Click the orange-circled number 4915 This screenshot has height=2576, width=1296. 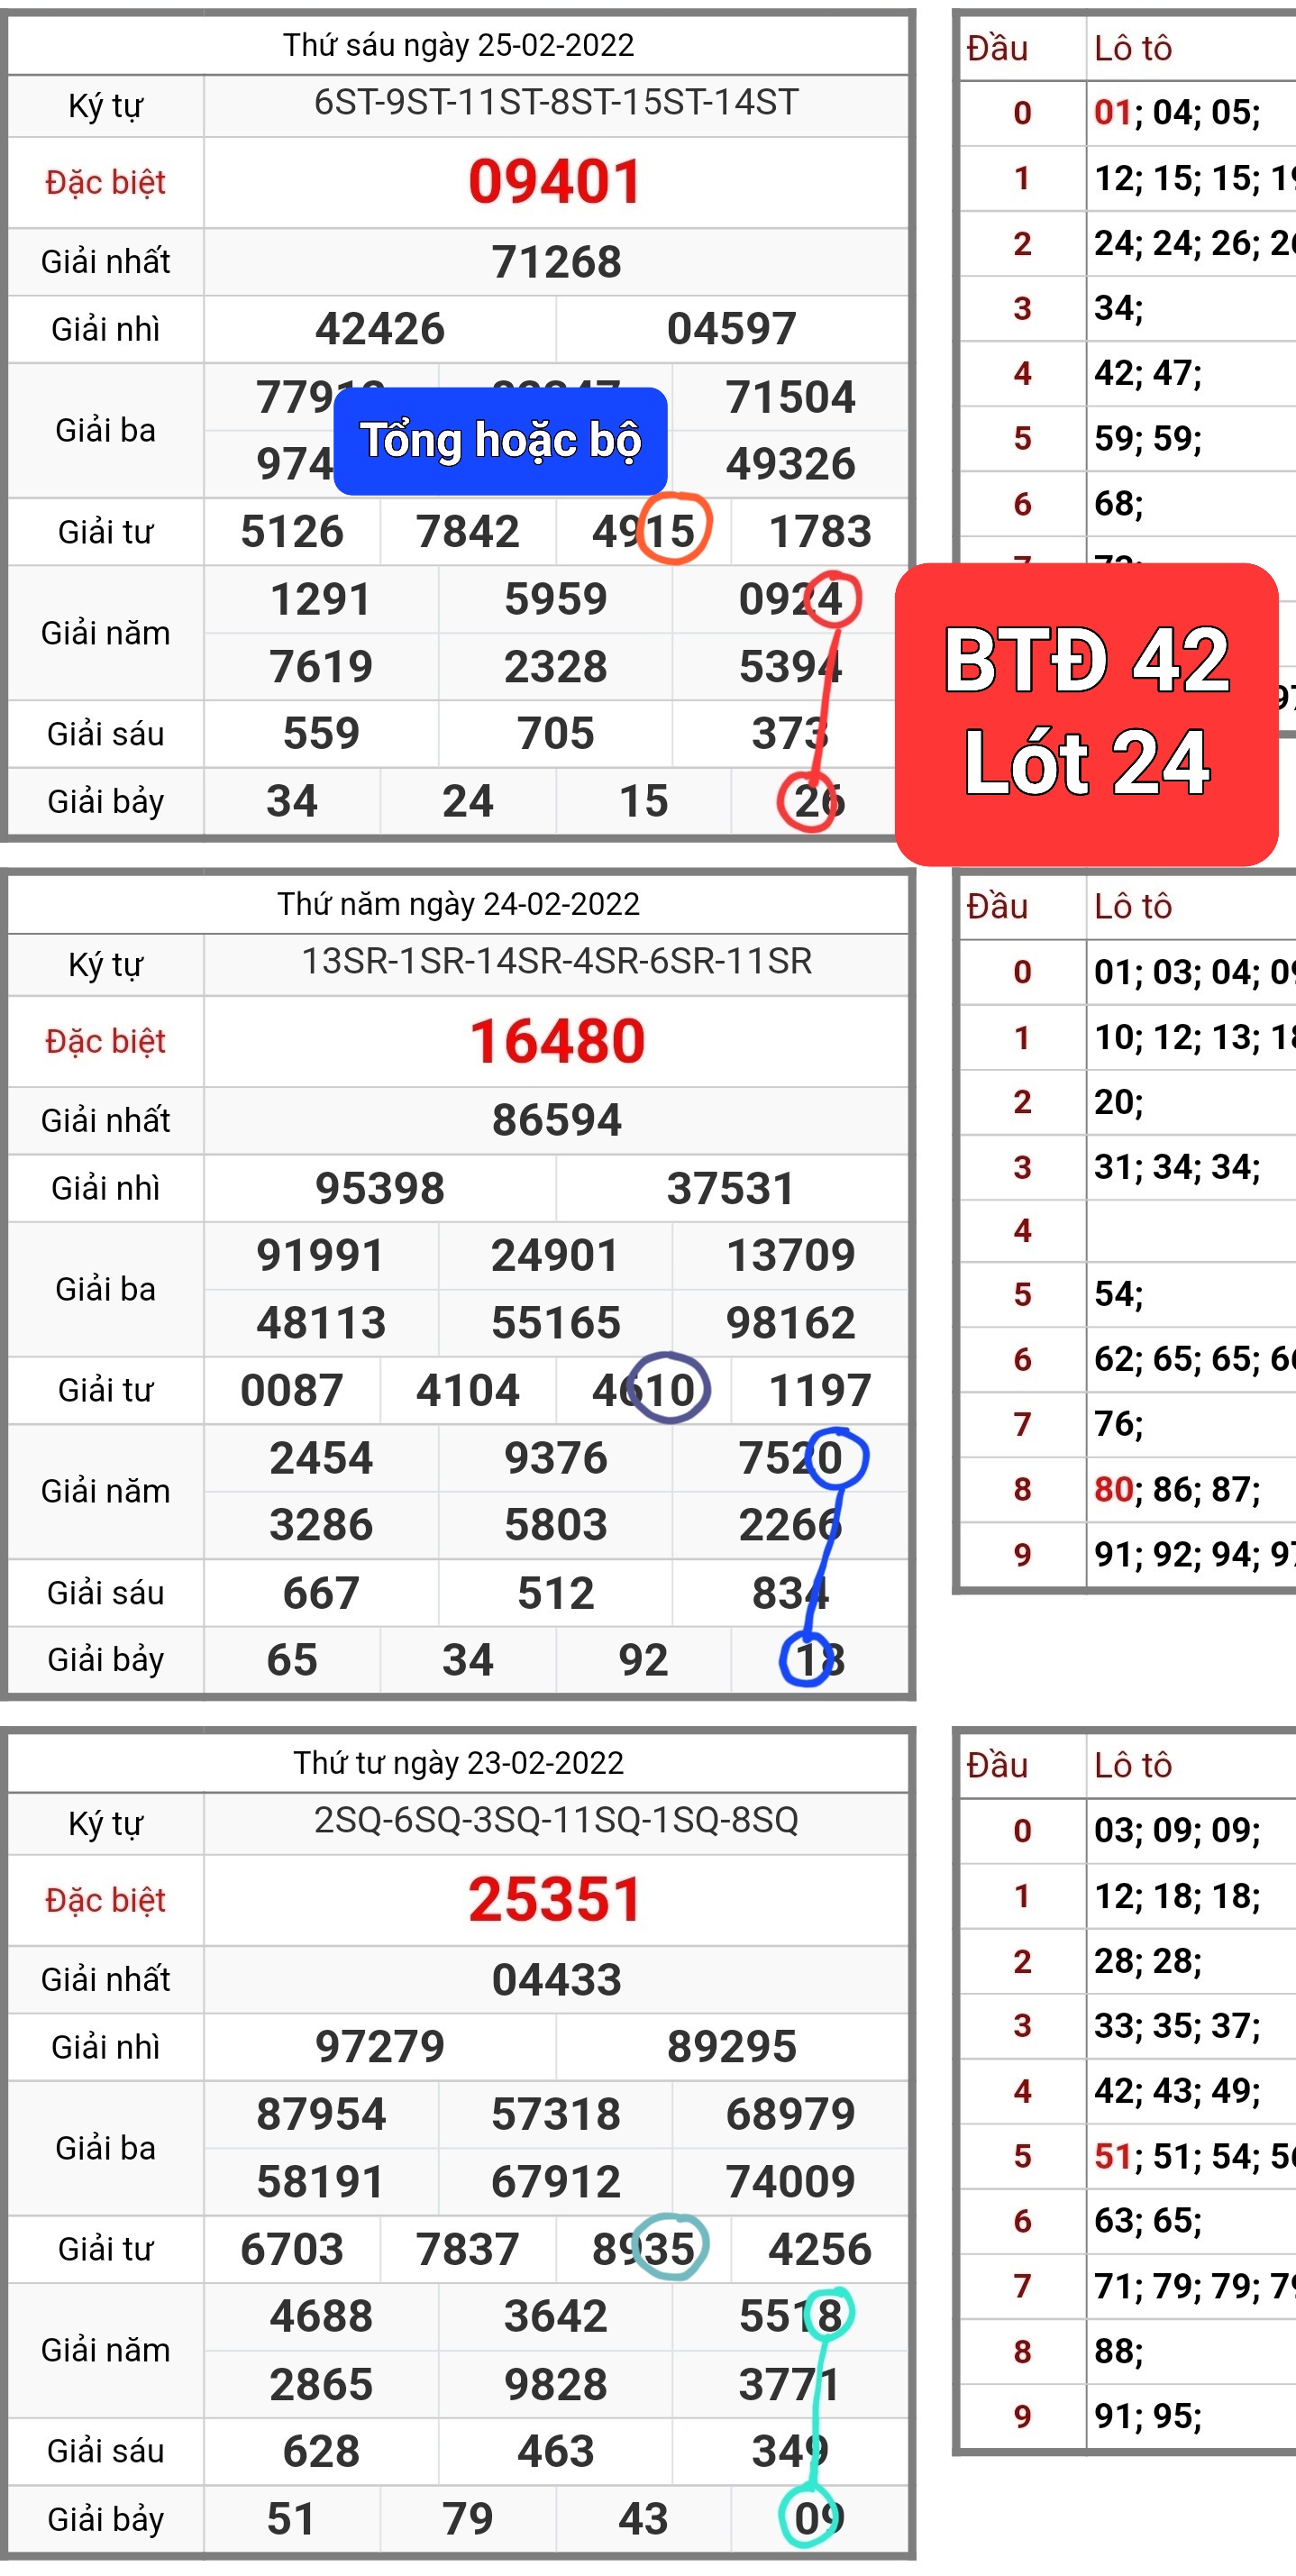[x=644, y=531]
